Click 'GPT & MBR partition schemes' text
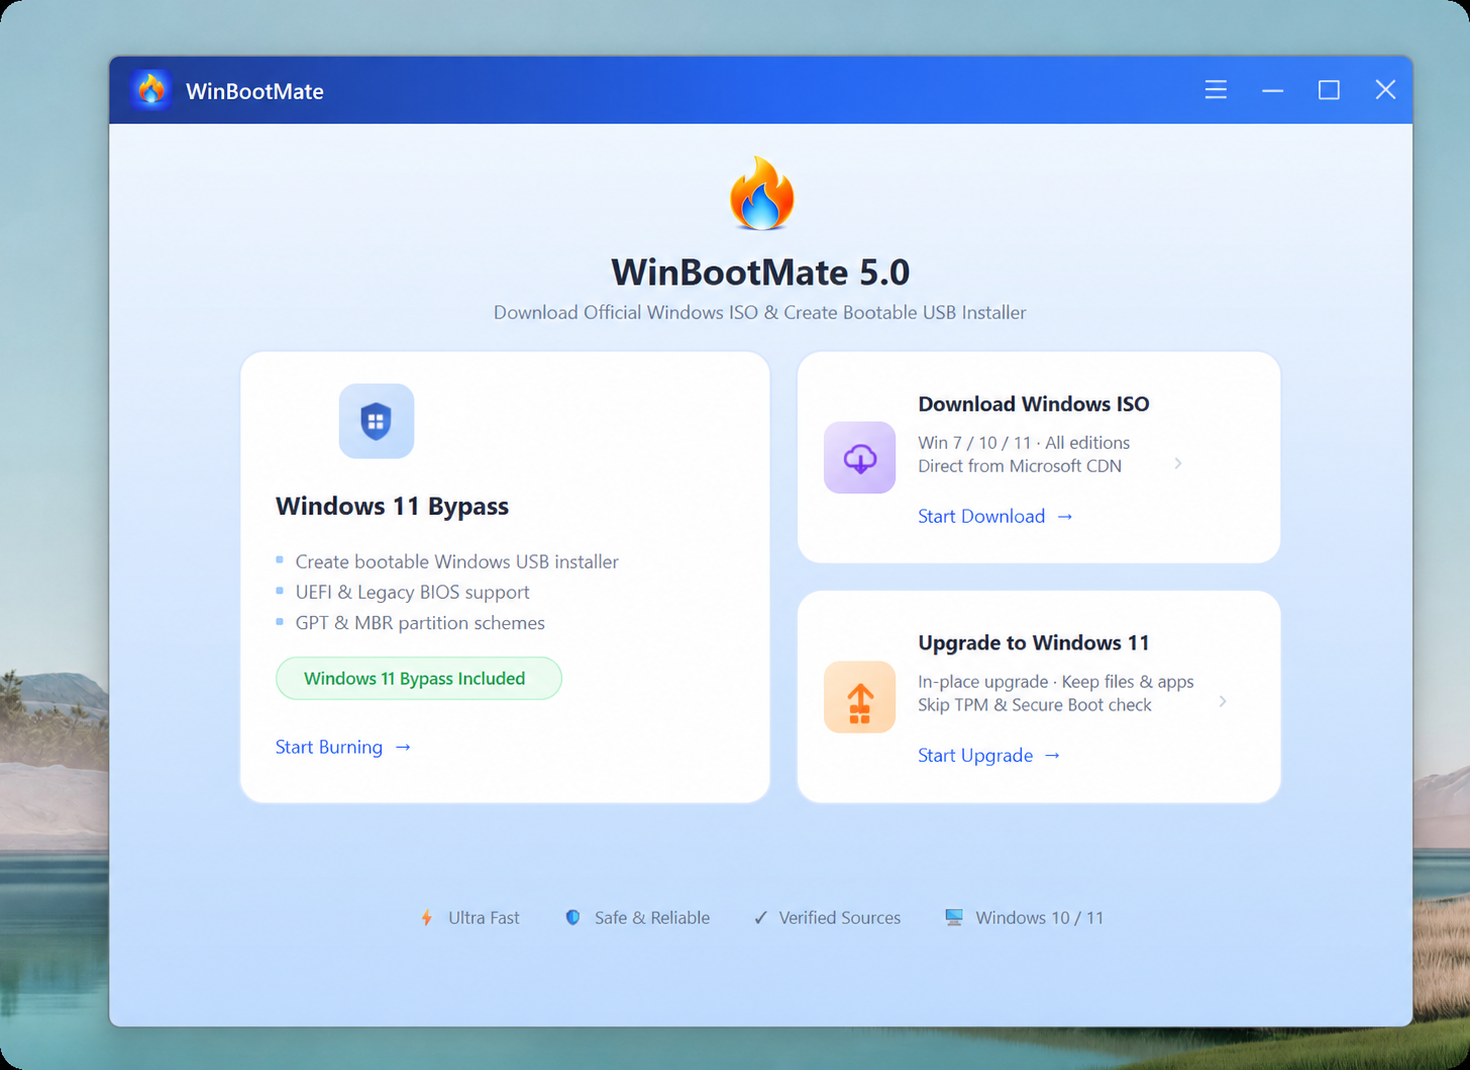 point(420,623)
